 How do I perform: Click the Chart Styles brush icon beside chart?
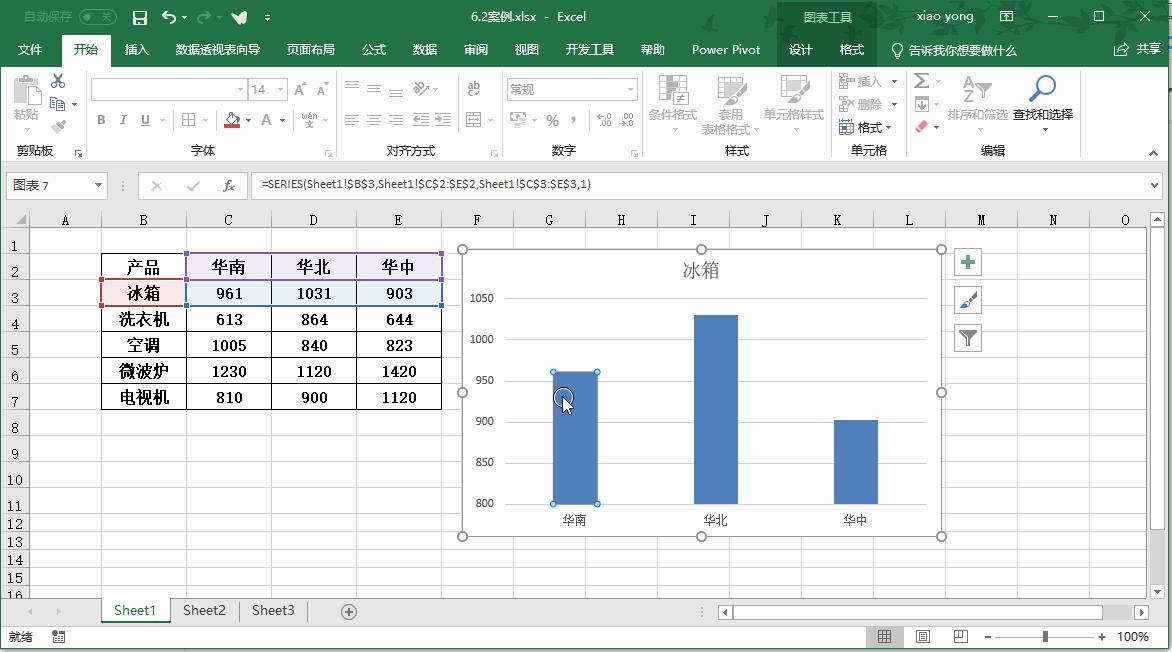click(966, 300)
